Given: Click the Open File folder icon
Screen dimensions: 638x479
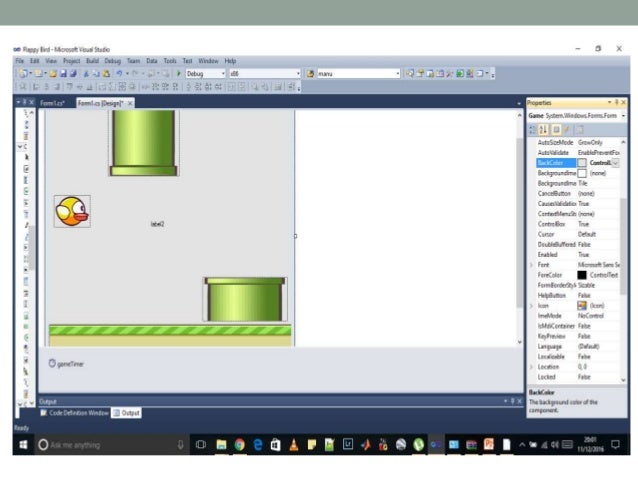Looking at the screenshot, I should pyautogui.click(x=52, y=74).
